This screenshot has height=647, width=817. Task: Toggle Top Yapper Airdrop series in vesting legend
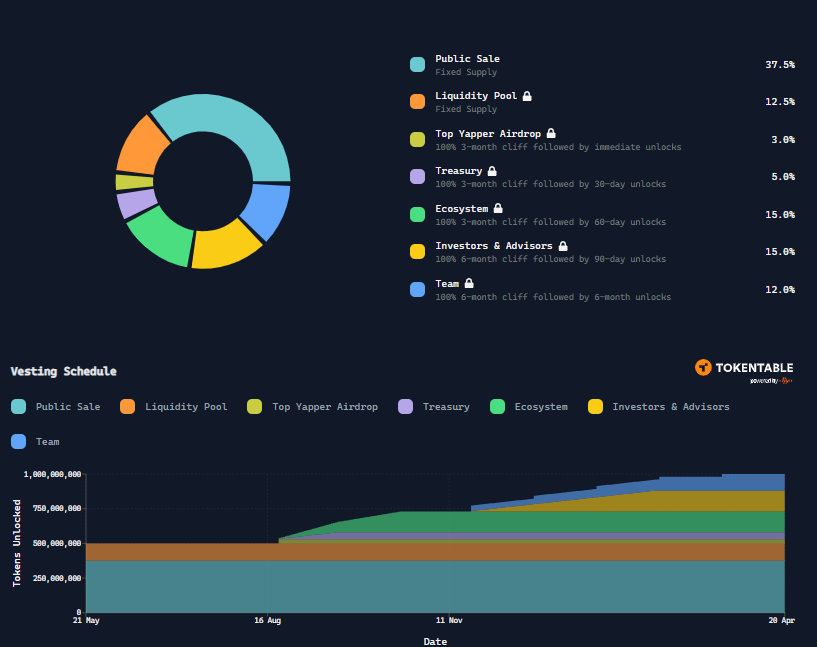313,407
